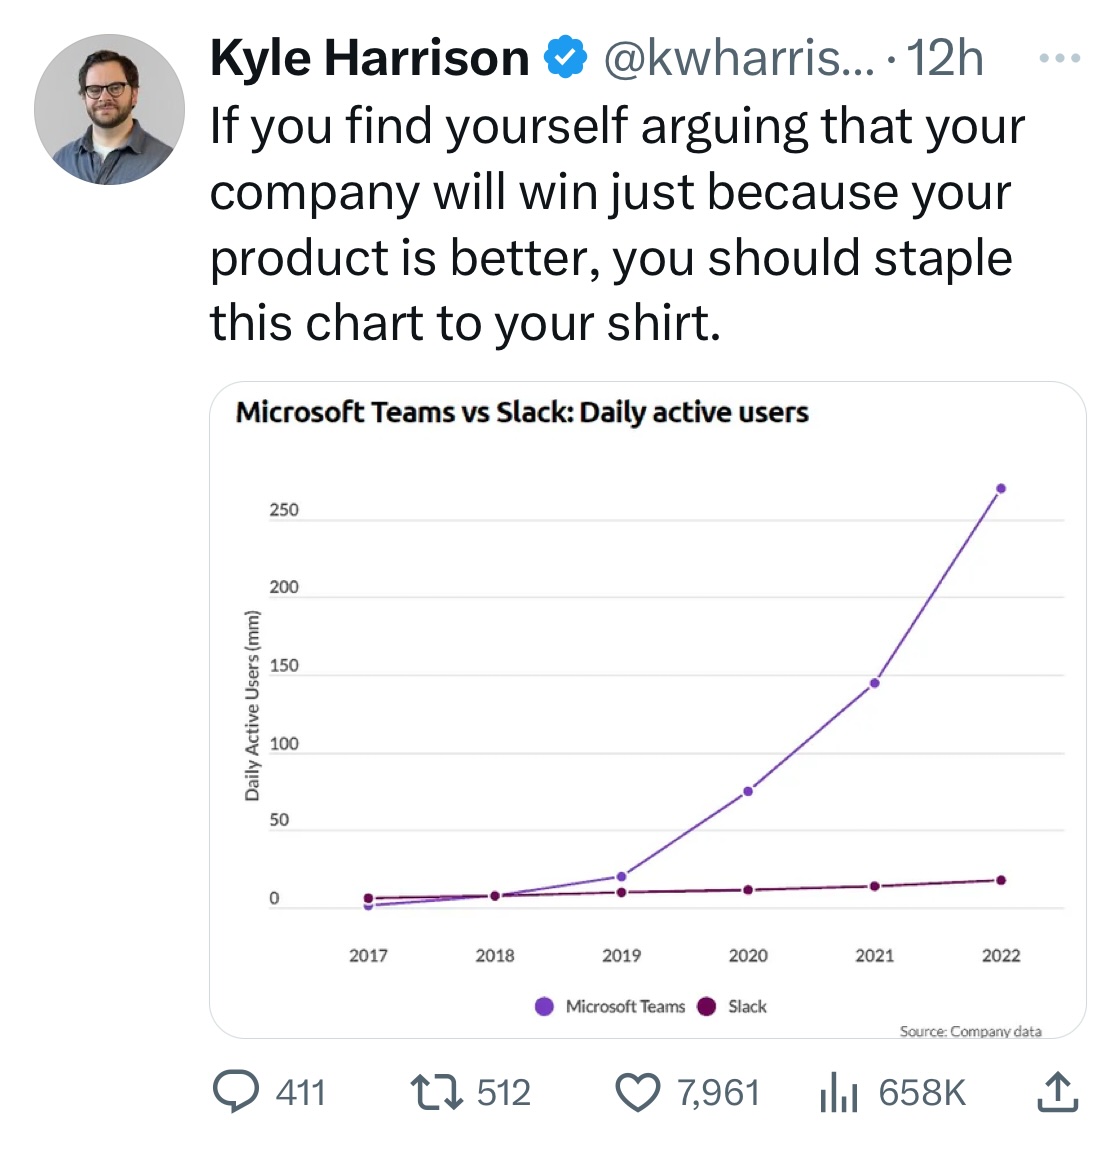Click the 512 retweets count
This screenshot has height=1151, width=1114.
pyautogui.click(x=504, y=1092)
